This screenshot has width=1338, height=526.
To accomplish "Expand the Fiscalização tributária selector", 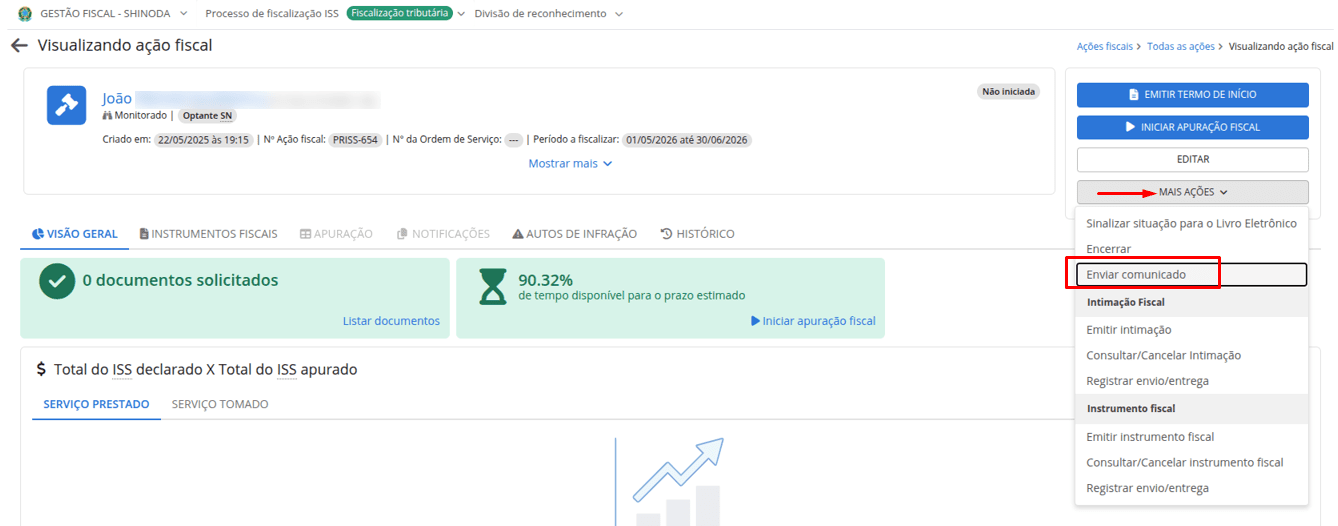I will tap(406, 14).
